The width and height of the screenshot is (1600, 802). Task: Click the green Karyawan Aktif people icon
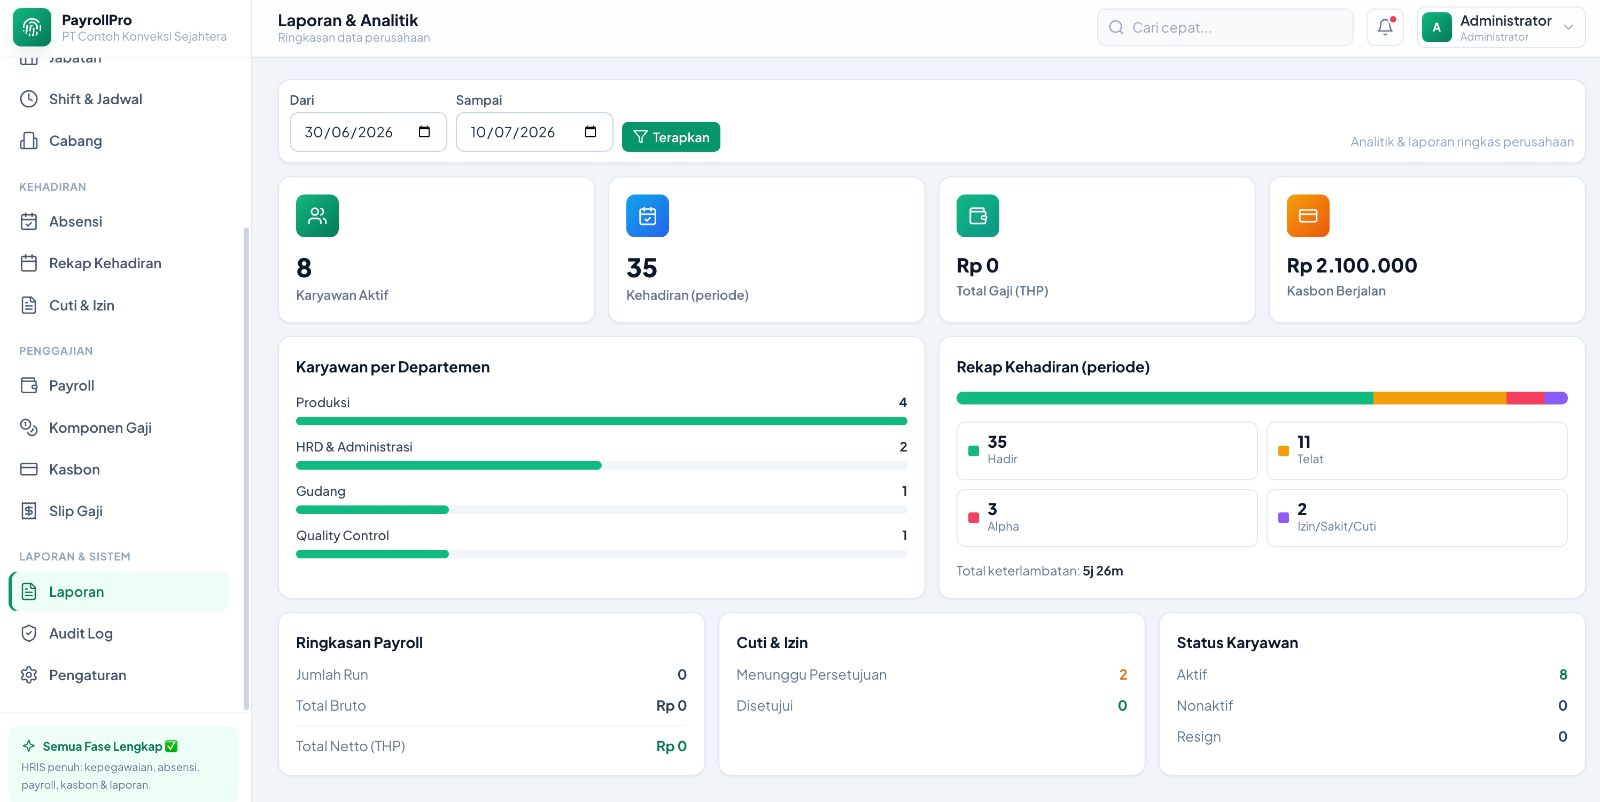point(317,216)
